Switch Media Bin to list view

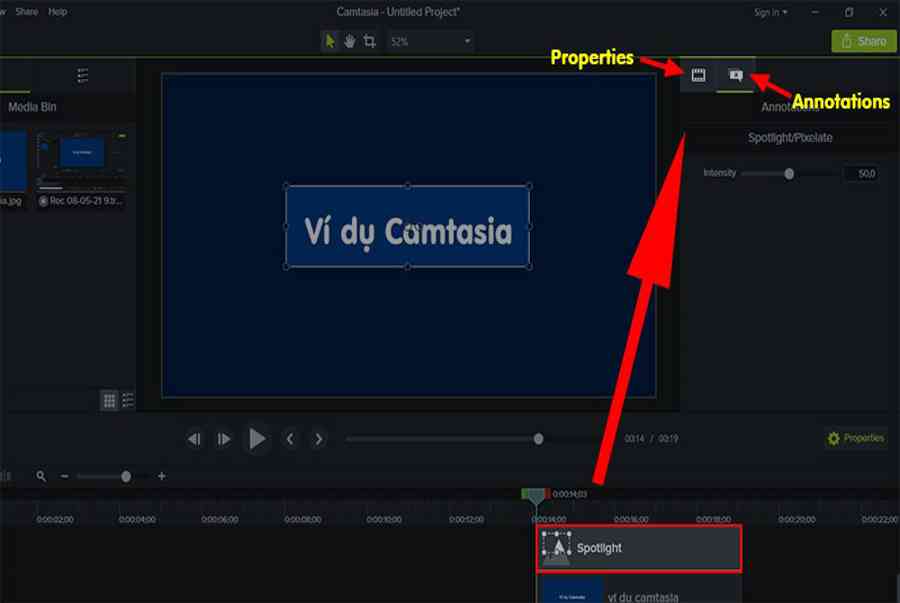(129, 400)
